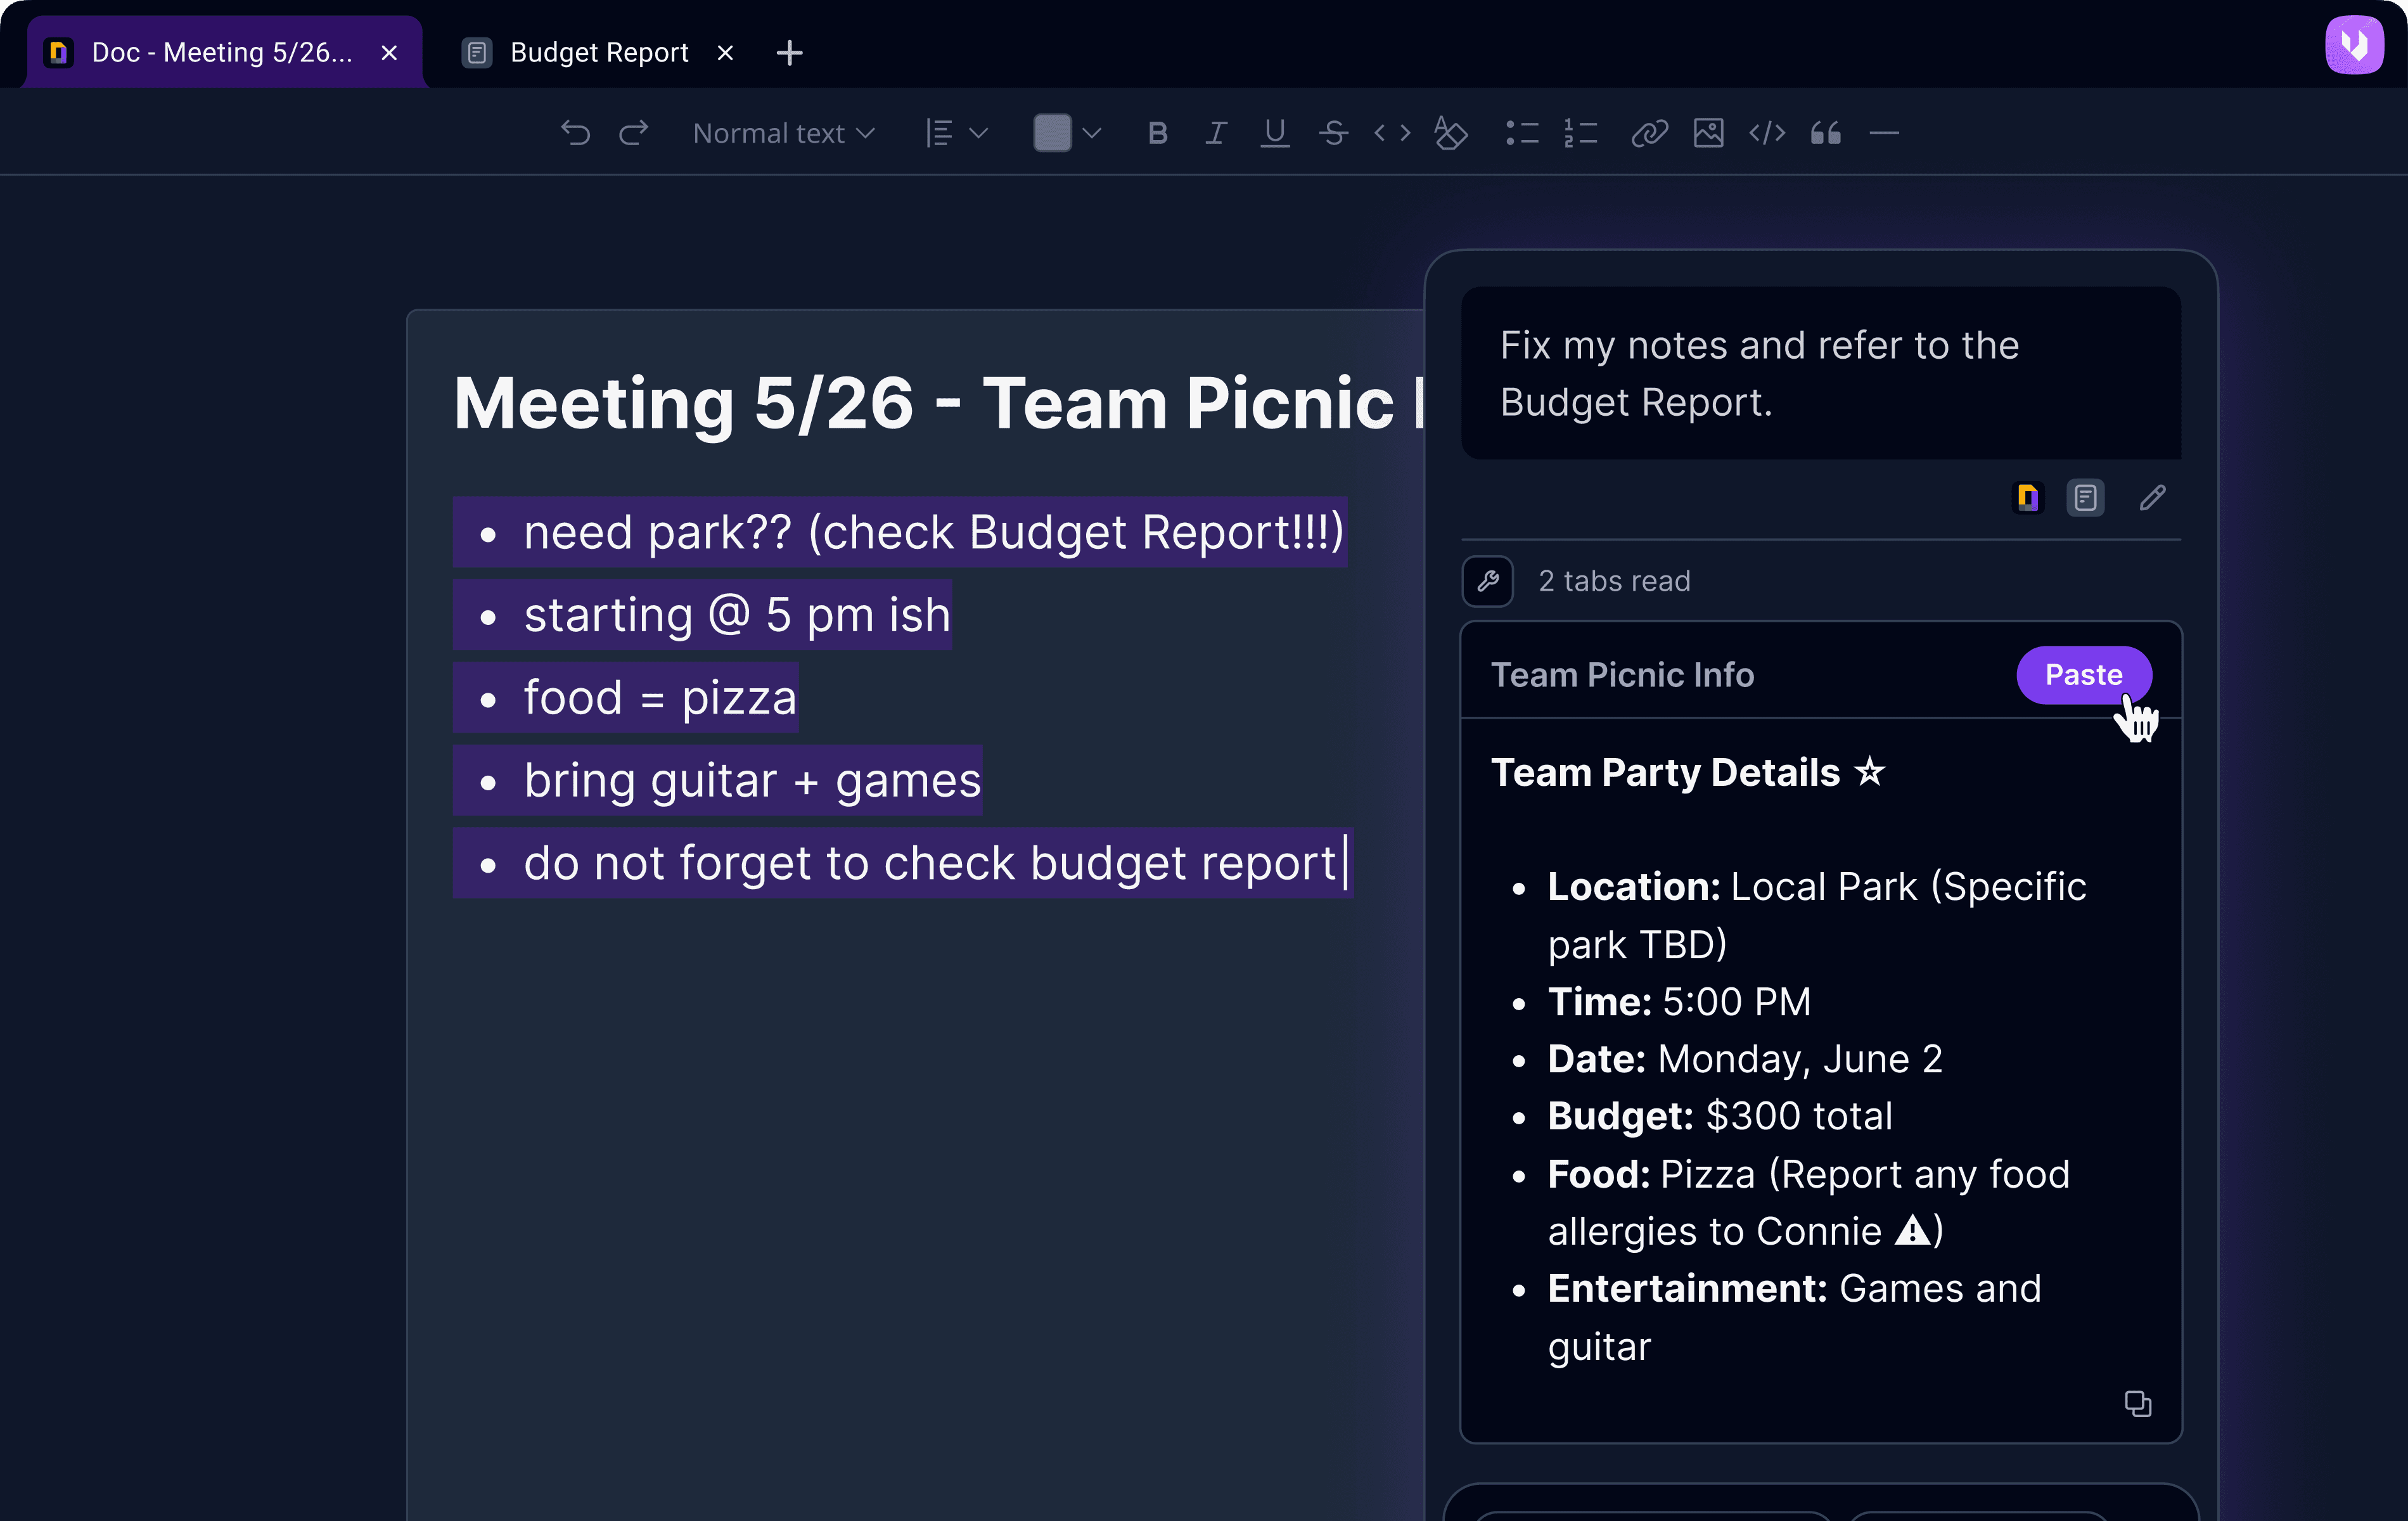Click the 'Fix my notes' prompt message

[x=1821, y=373]
